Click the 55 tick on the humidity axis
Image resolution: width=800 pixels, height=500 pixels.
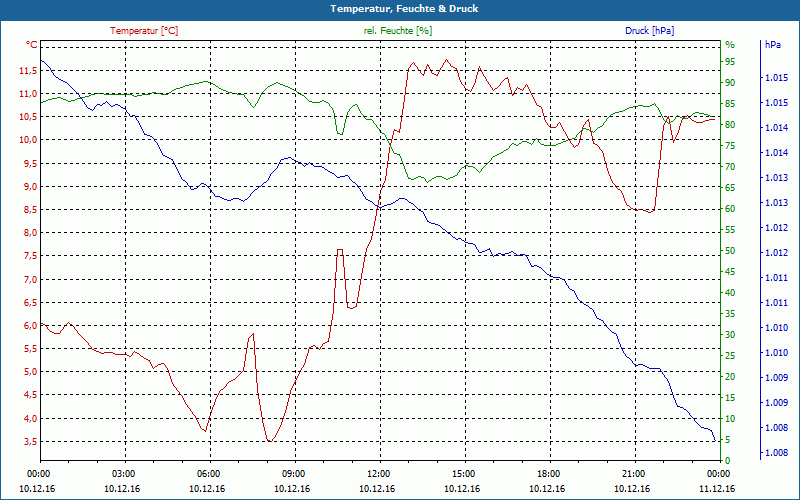(730, 230)
